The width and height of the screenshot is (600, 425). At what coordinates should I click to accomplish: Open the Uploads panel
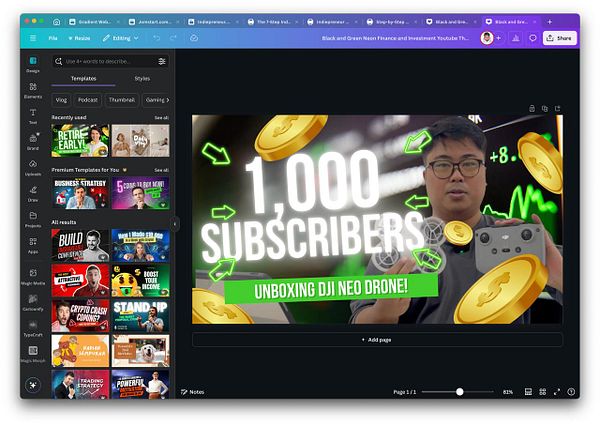pos(33,168)
